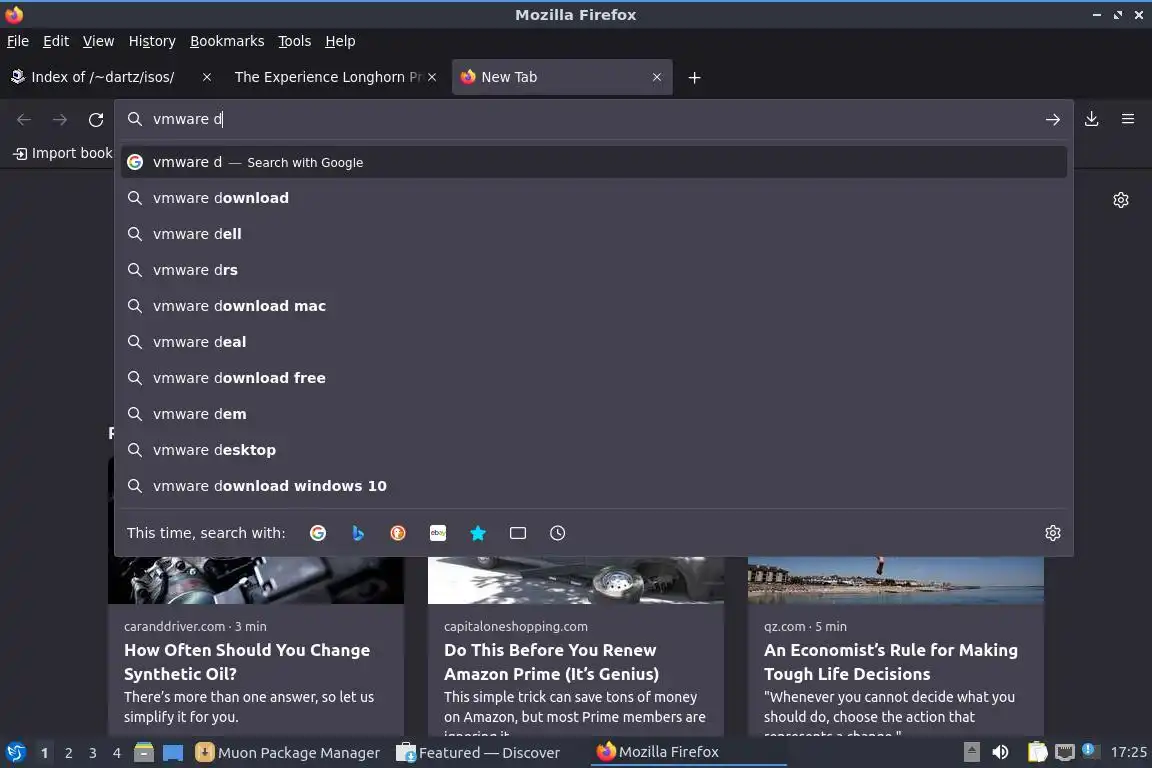Show desktop using the blue taskbar icon
This screenshot has height=768, width=1152.
click(173, 753)
